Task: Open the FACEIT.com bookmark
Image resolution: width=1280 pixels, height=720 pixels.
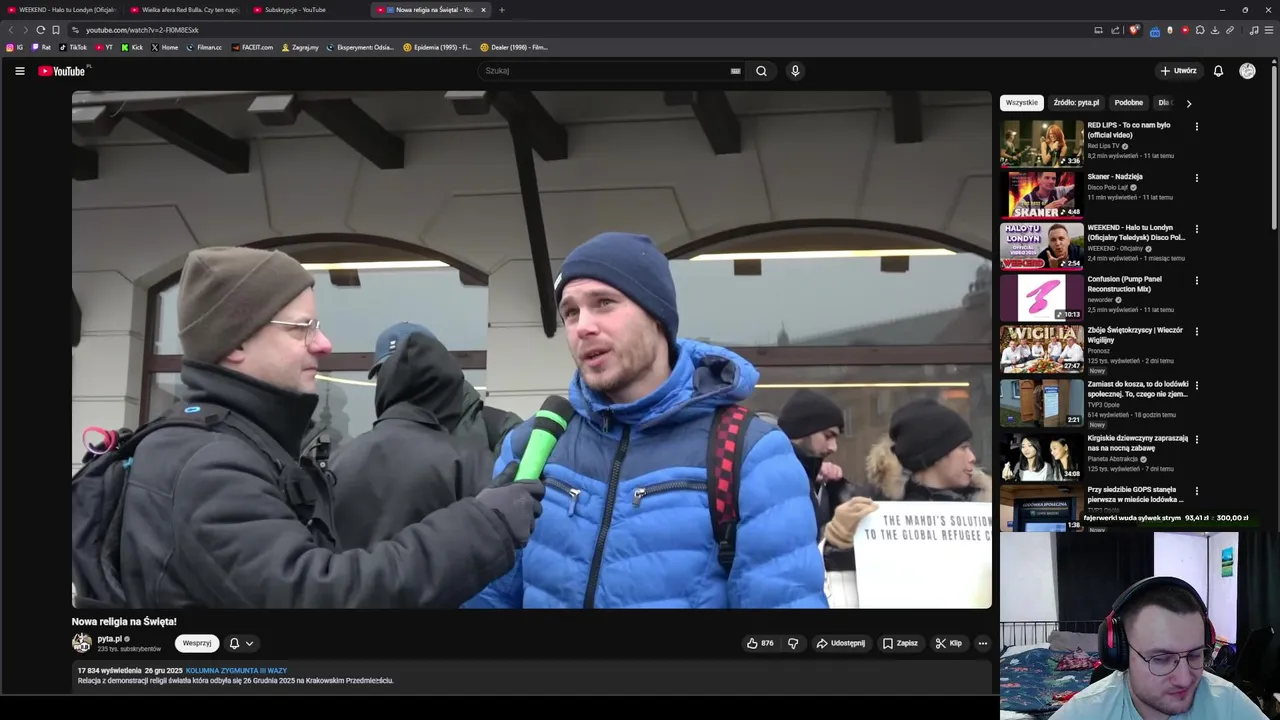Action: (252, 47)
